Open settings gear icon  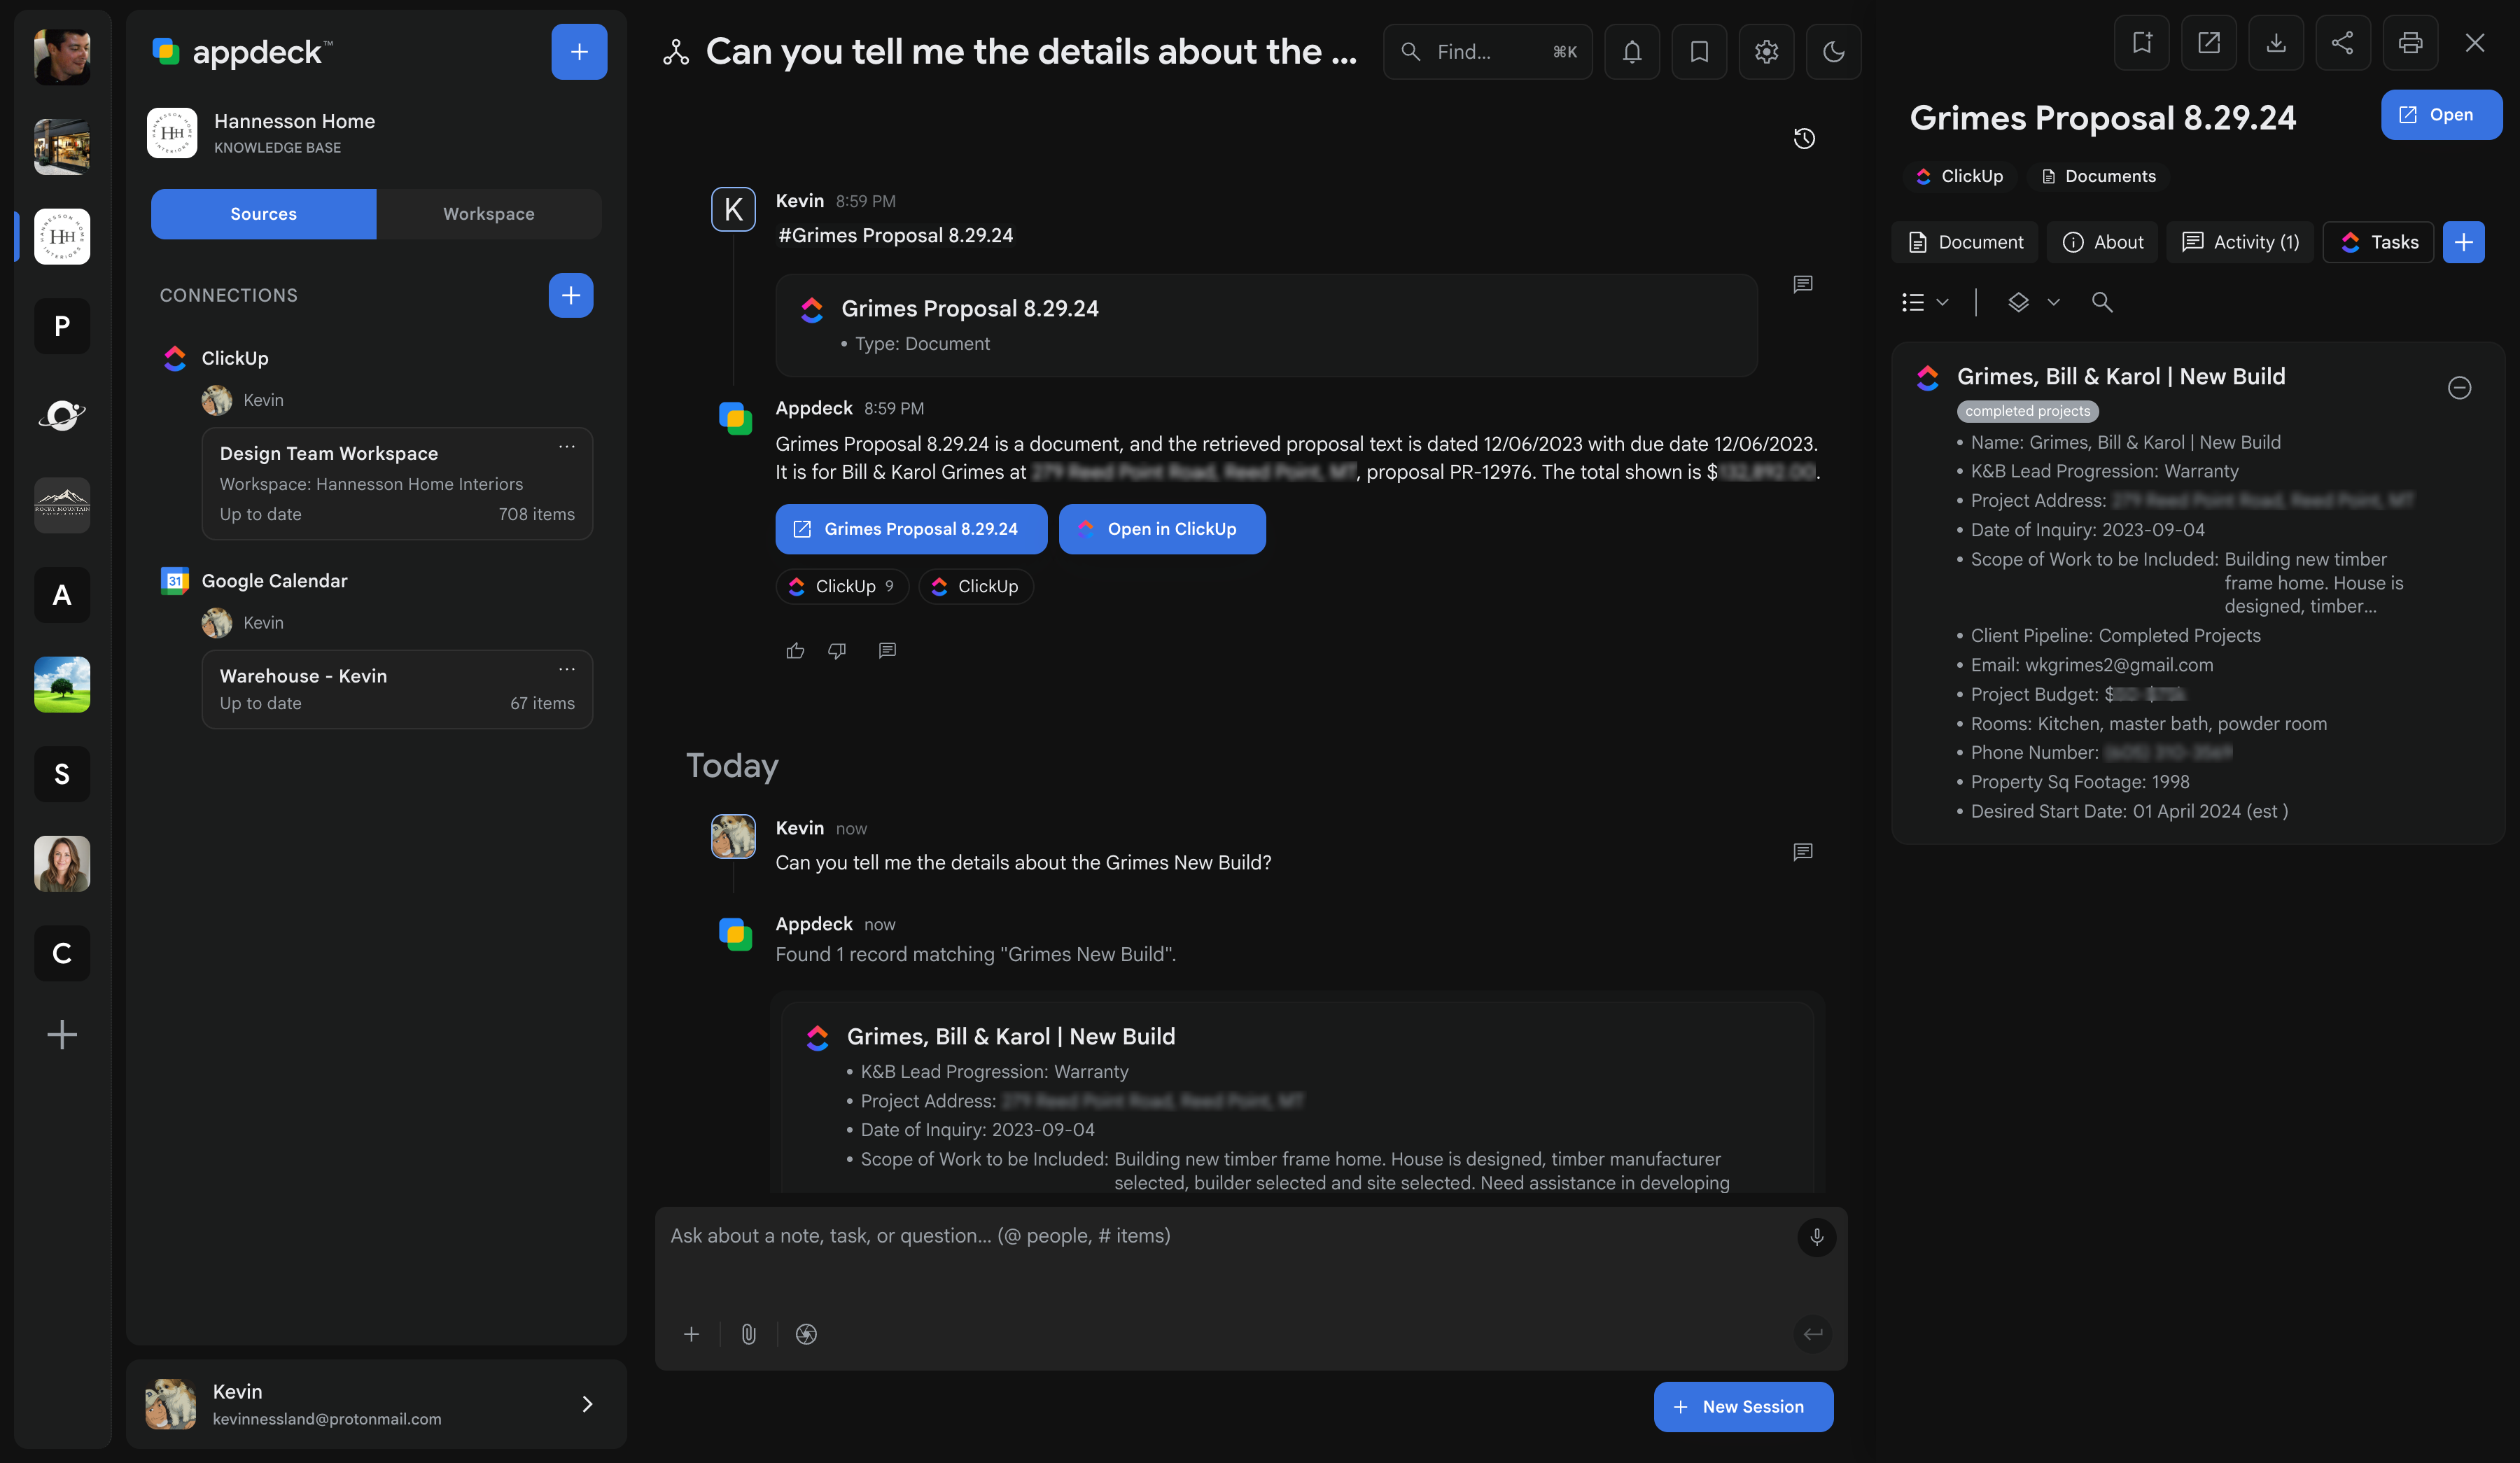coord(1767,51)
